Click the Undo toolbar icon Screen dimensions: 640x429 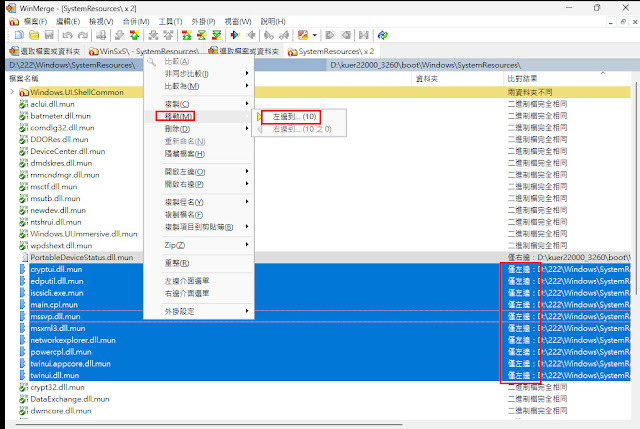coord(67,36)
